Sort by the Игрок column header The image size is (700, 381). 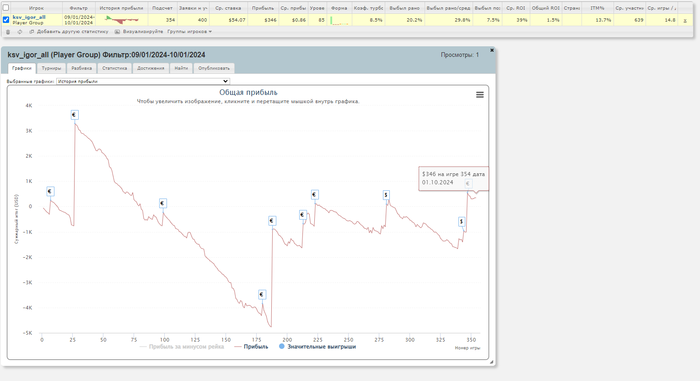(36, 8)
